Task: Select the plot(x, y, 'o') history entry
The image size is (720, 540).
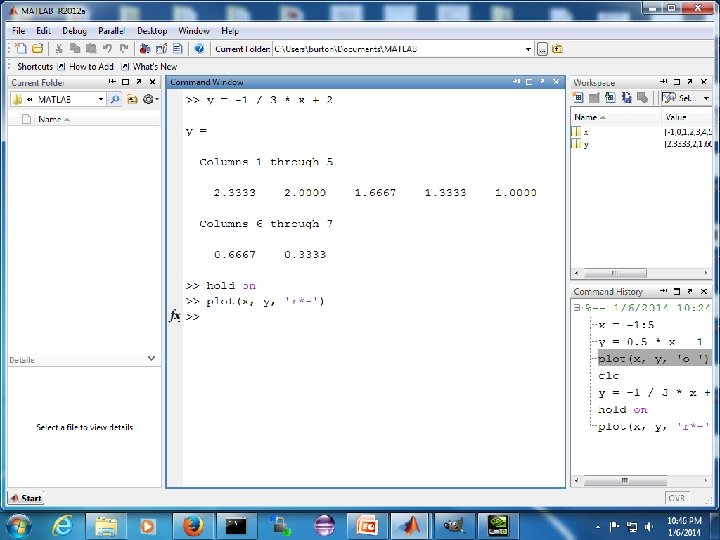Action: click(653, 359)
